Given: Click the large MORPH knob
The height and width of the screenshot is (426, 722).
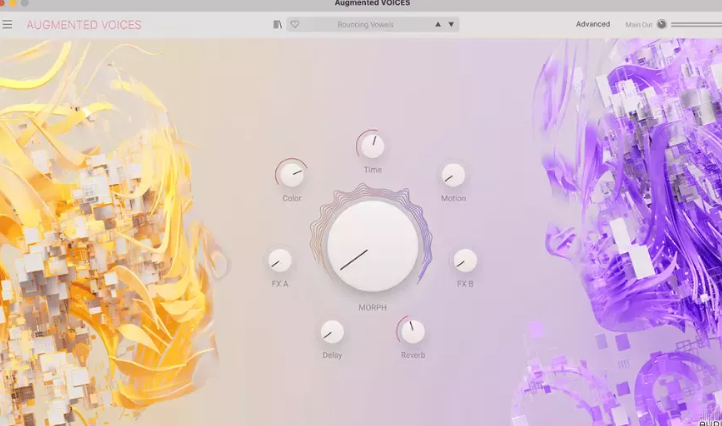Looking at the screenshot, I should (372, 246).
